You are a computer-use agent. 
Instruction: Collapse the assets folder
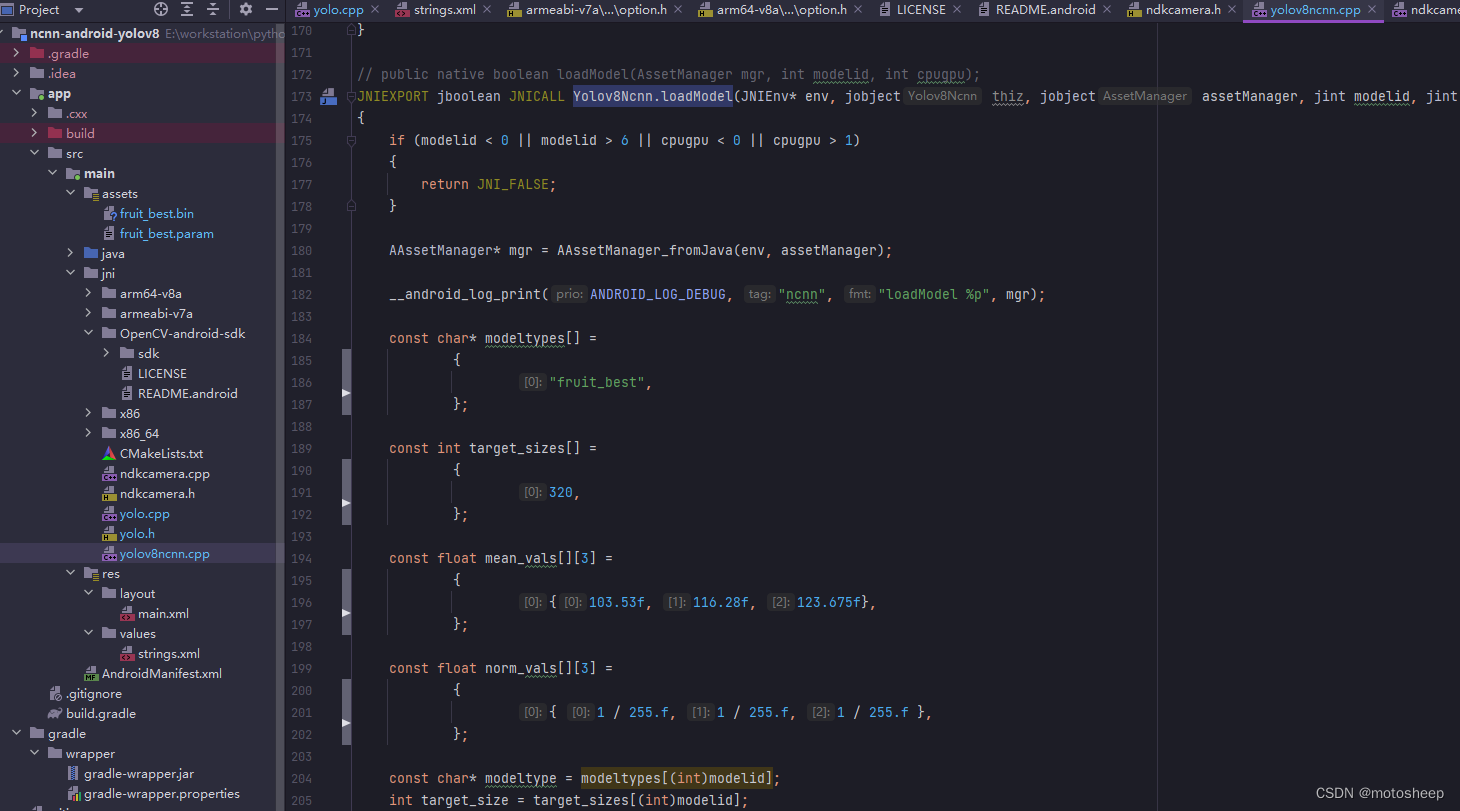71,193
